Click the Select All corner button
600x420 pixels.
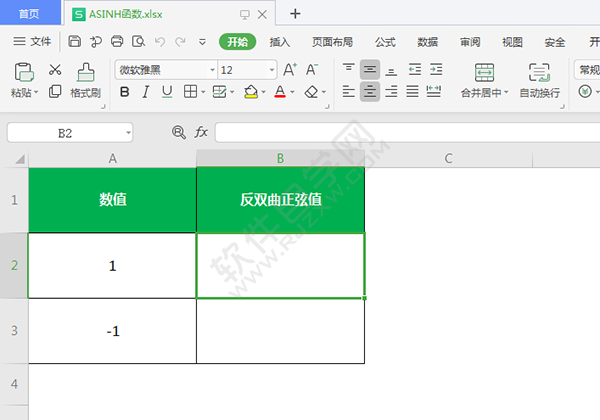click(20, 159)
